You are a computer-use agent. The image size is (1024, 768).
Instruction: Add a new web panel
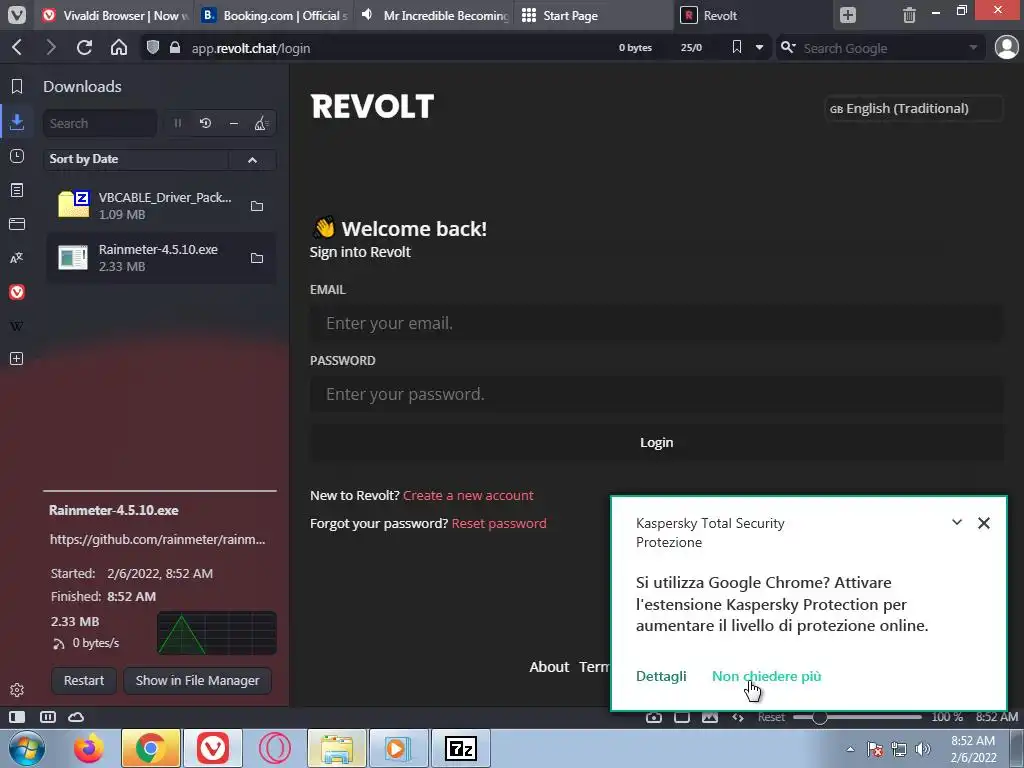click(17, 359)
